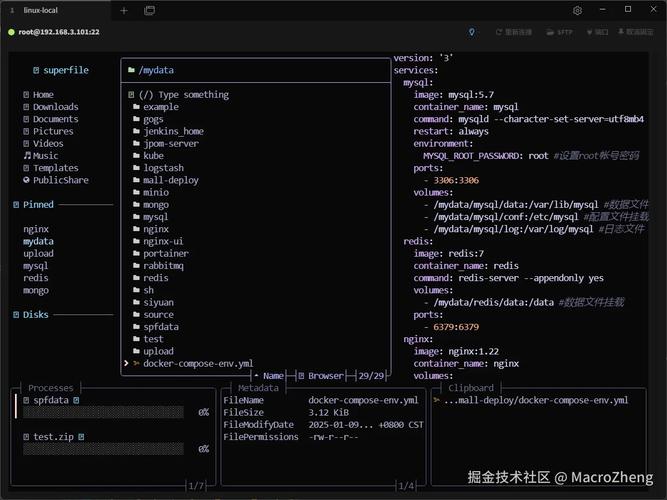Click the Name sort indicator
667x500 pixels.
pyautogui.click(x=269, y=376)
